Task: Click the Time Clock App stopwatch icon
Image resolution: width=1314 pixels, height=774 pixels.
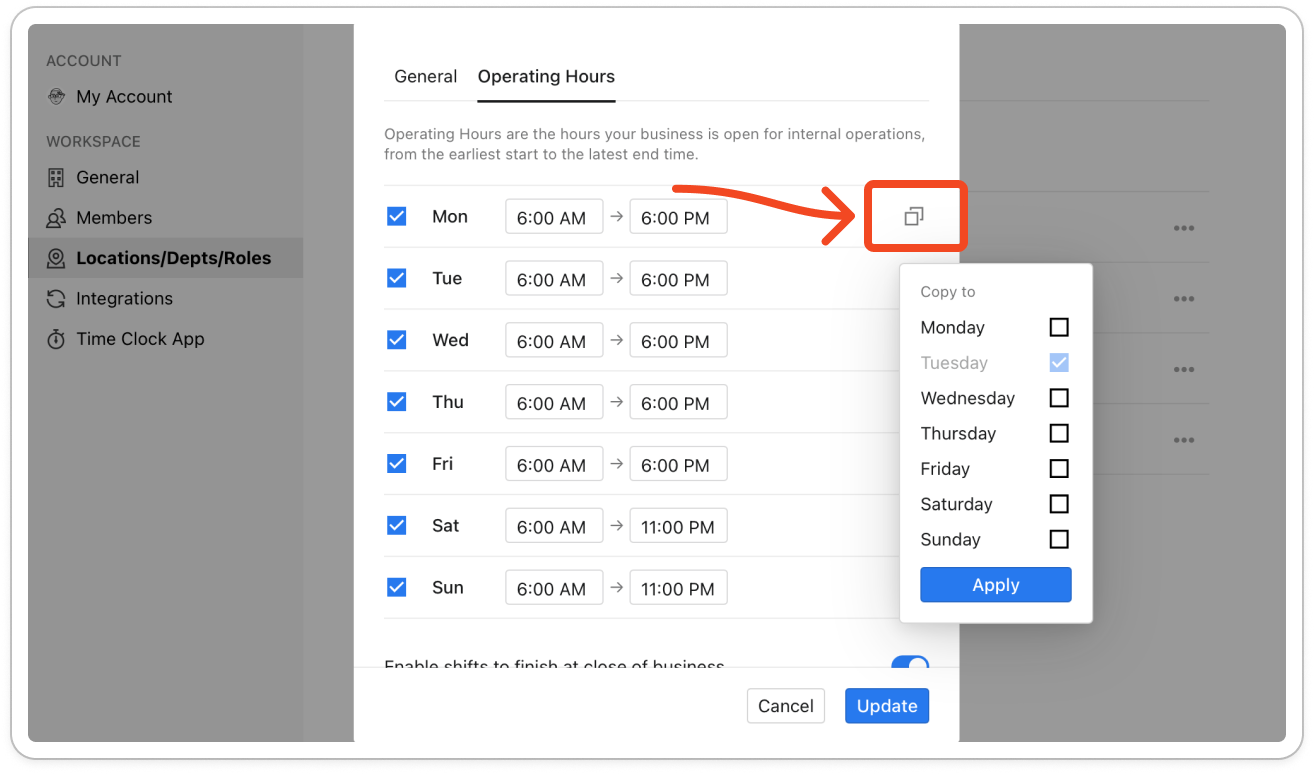Action: click(56, 339)
